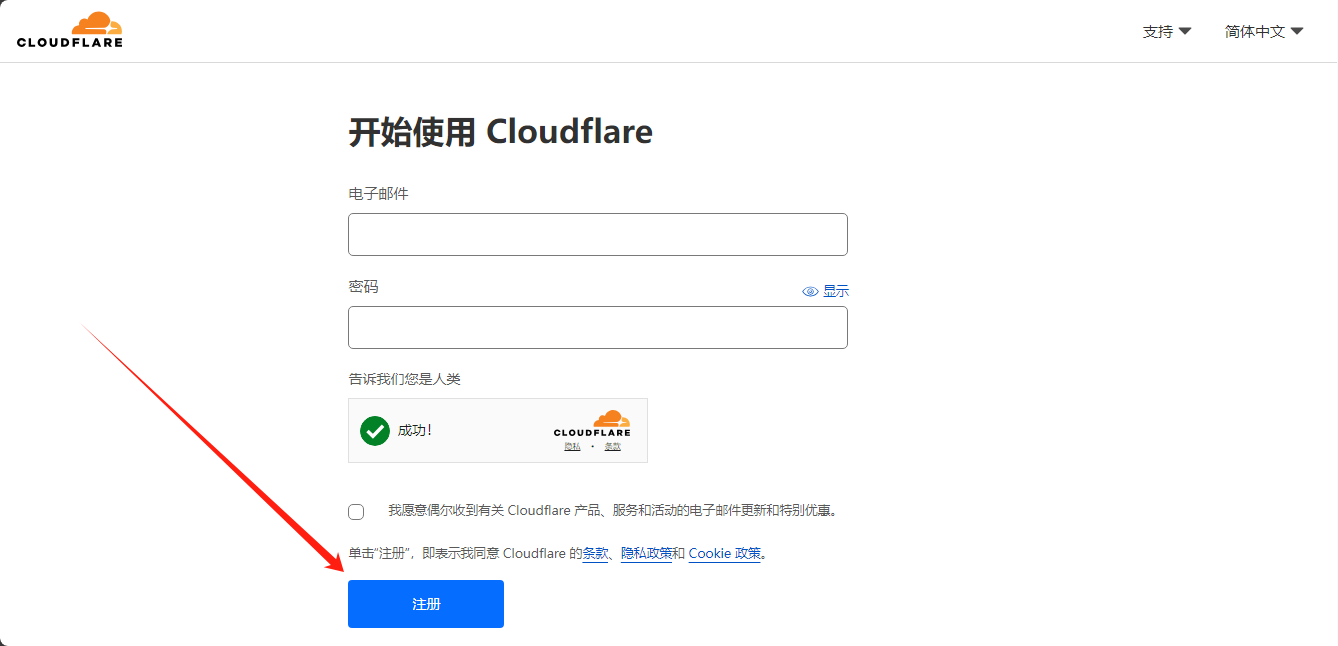Click the triangle arrow next to 简体中文
This screenshot has height=646, width=1338.
click(x=1297, y=31)
